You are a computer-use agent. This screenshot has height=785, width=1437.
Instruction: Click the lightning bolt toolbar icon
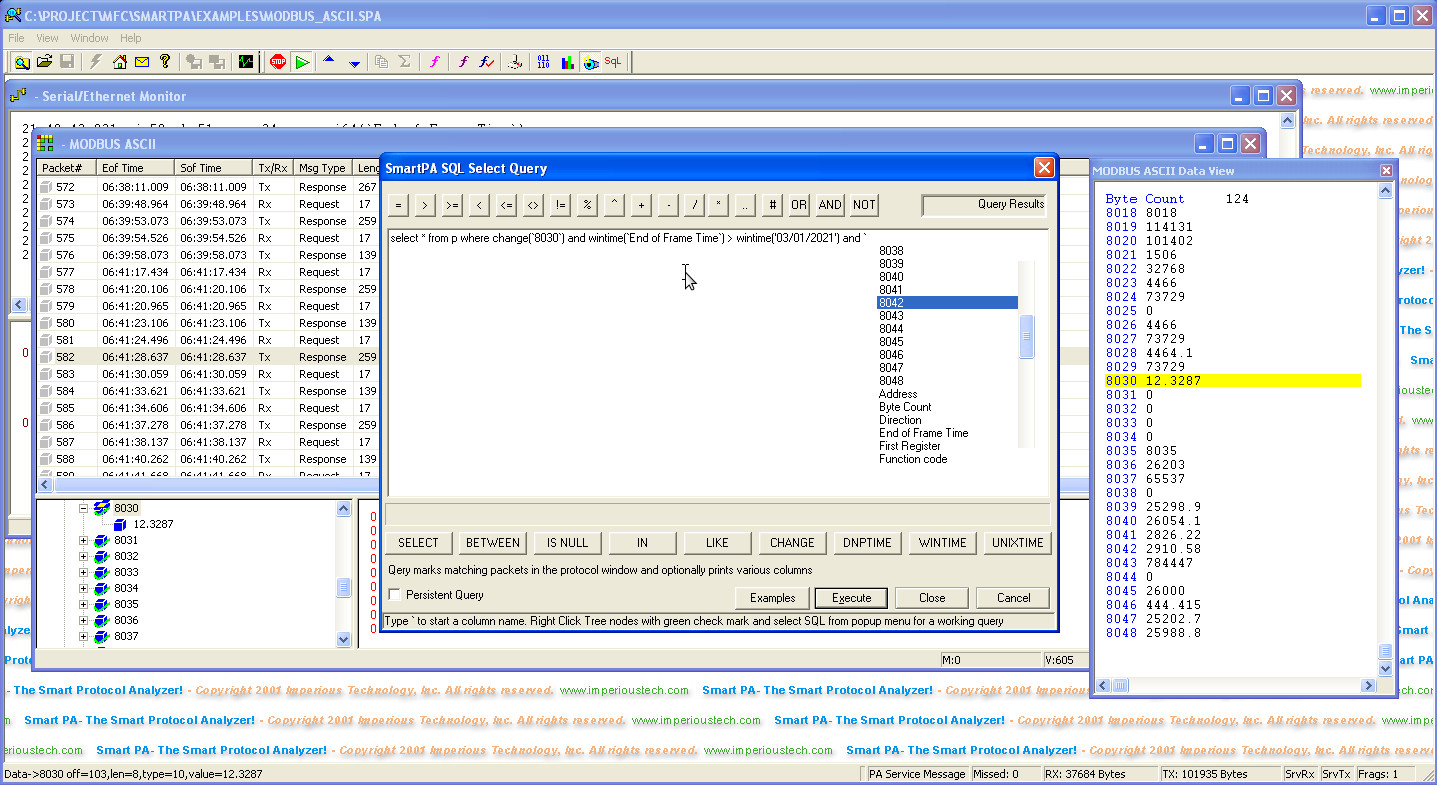96,62
